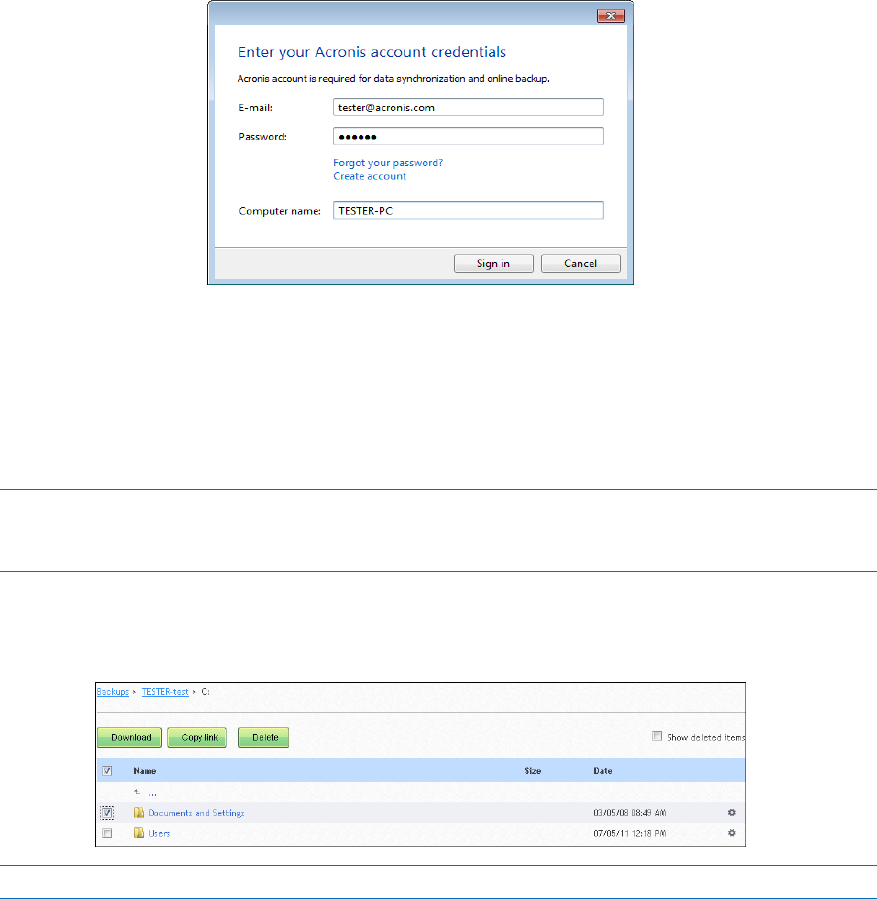Check the Users folder checkbox
Viewport: 877px width, 899px height.
pos(107,833)
